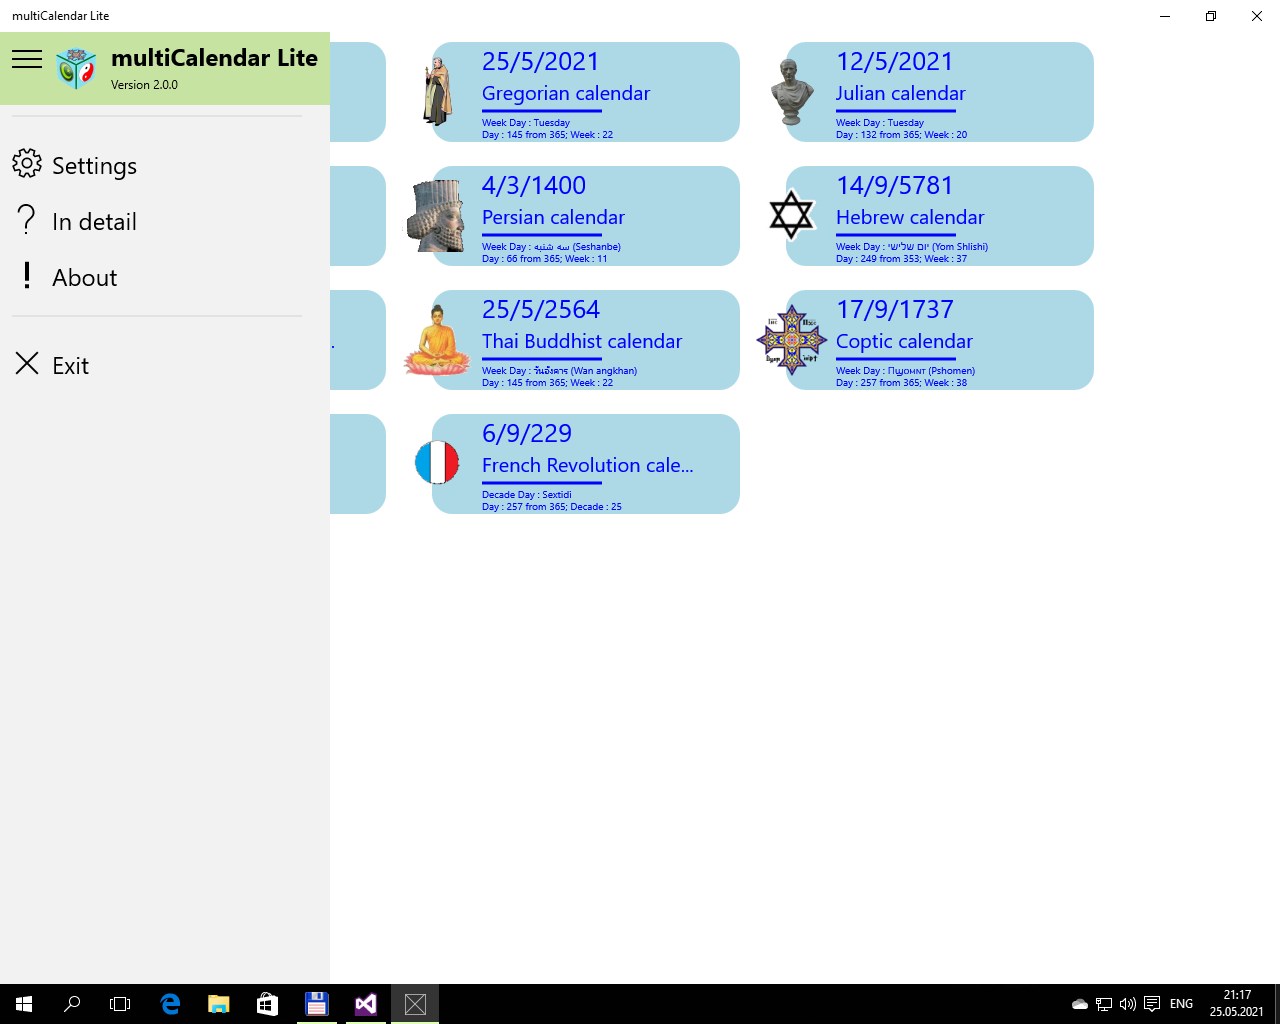Click "Day : 257 from 365; Decade : 25" text

[x=551, y=506]
